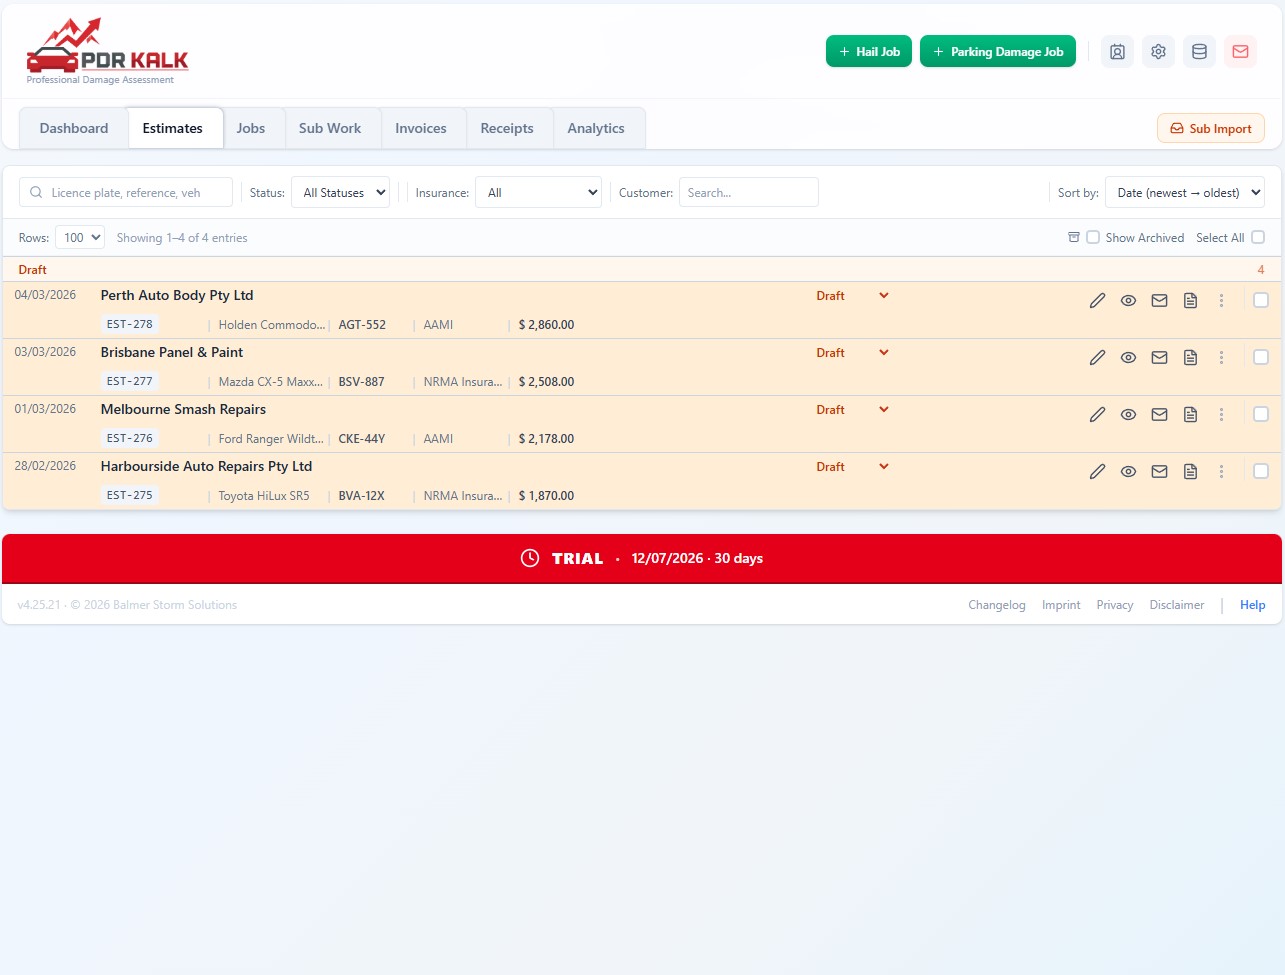
Task: Open document icon for Harbourside Auto Repairs
Action: [x=1190, y=472]
